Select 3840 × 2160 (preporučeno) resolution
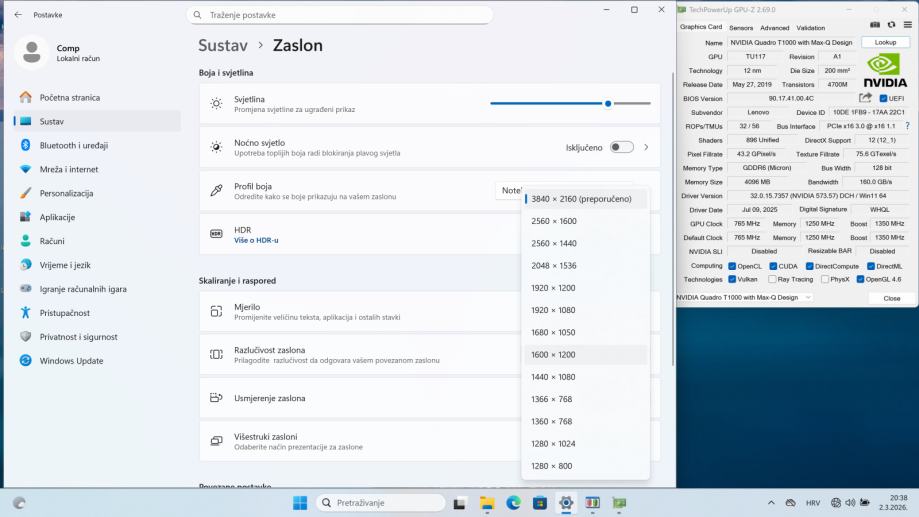 [x=586, y=199]
